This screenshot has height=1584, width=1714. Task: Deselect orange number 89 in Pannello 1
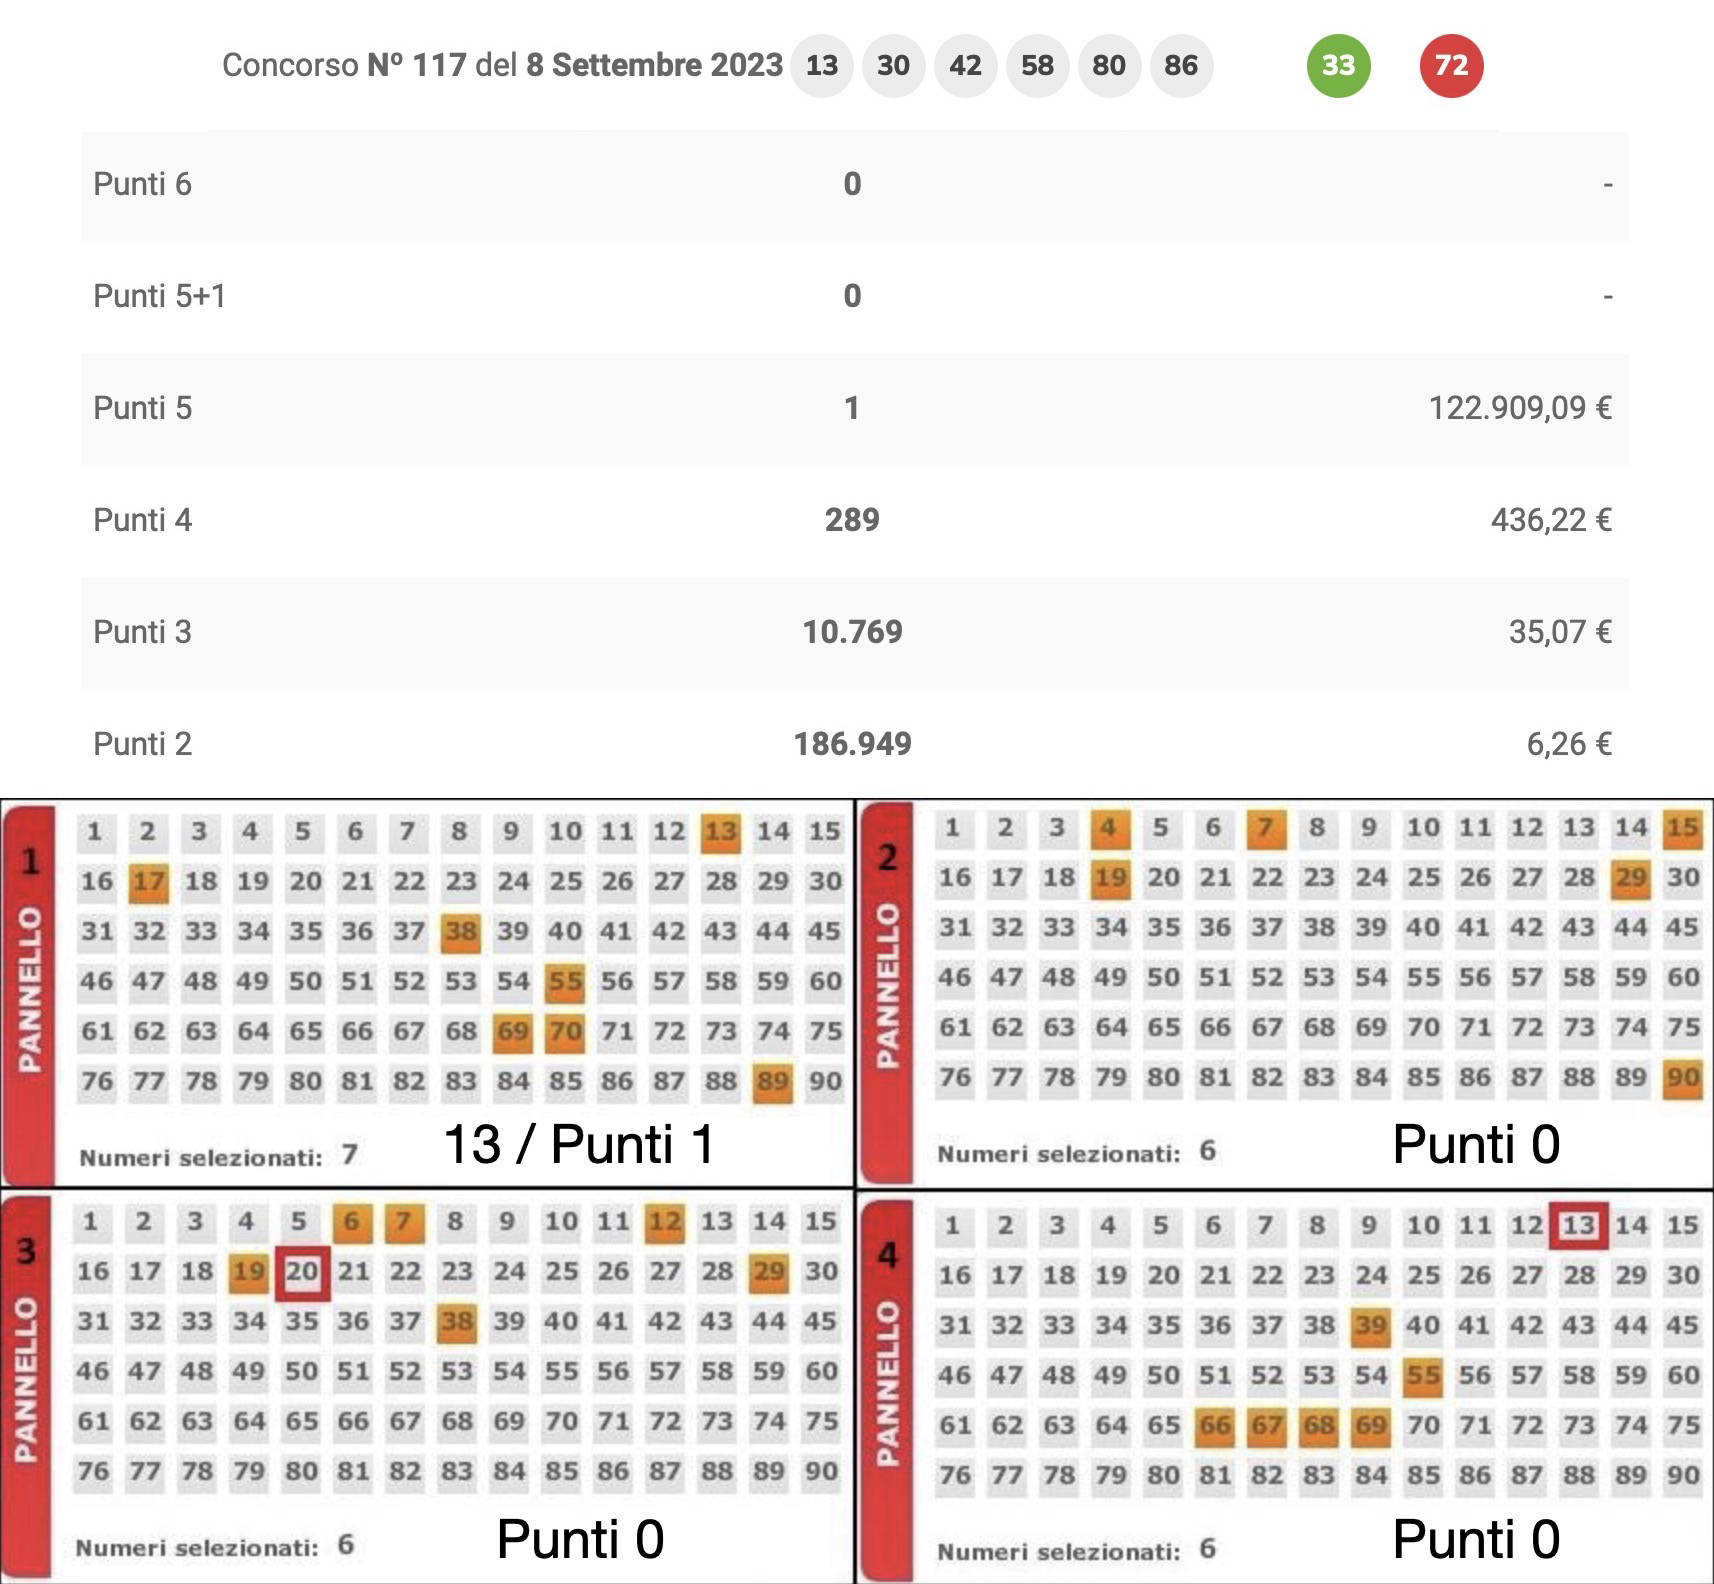tap(772, 1082)
